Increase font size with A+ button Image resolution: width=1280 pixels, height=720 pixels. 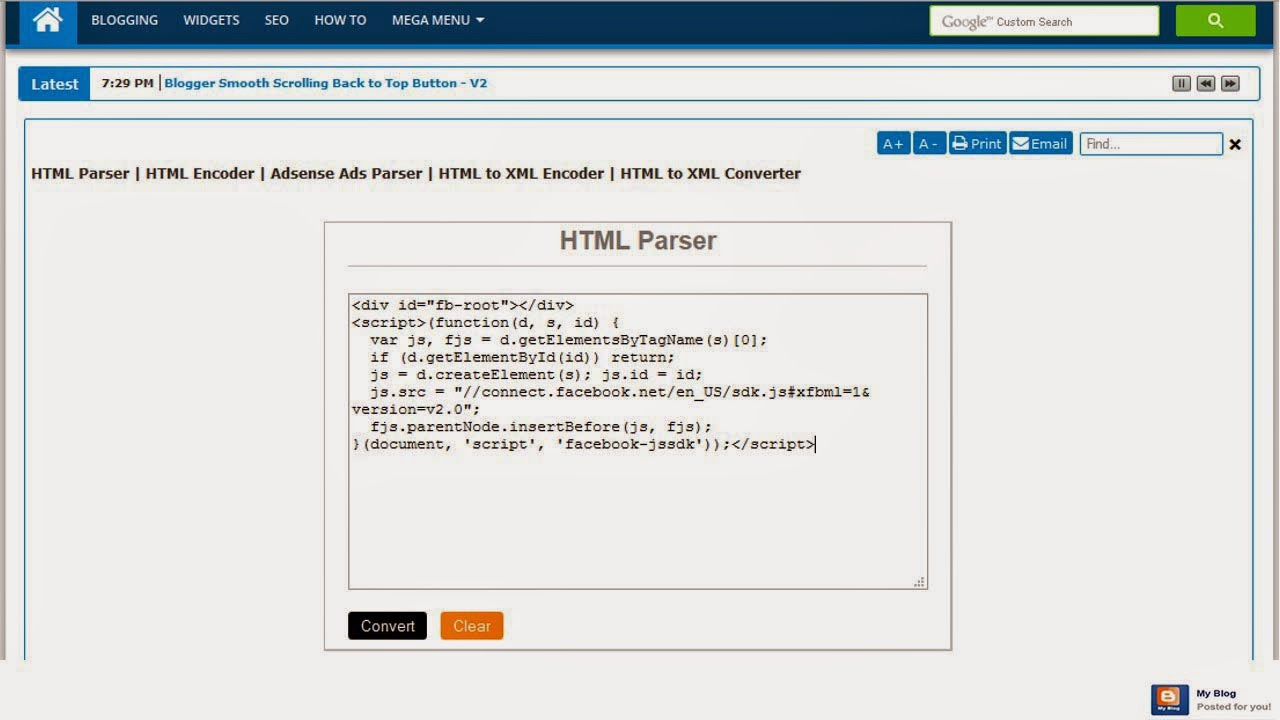(893, 144)
